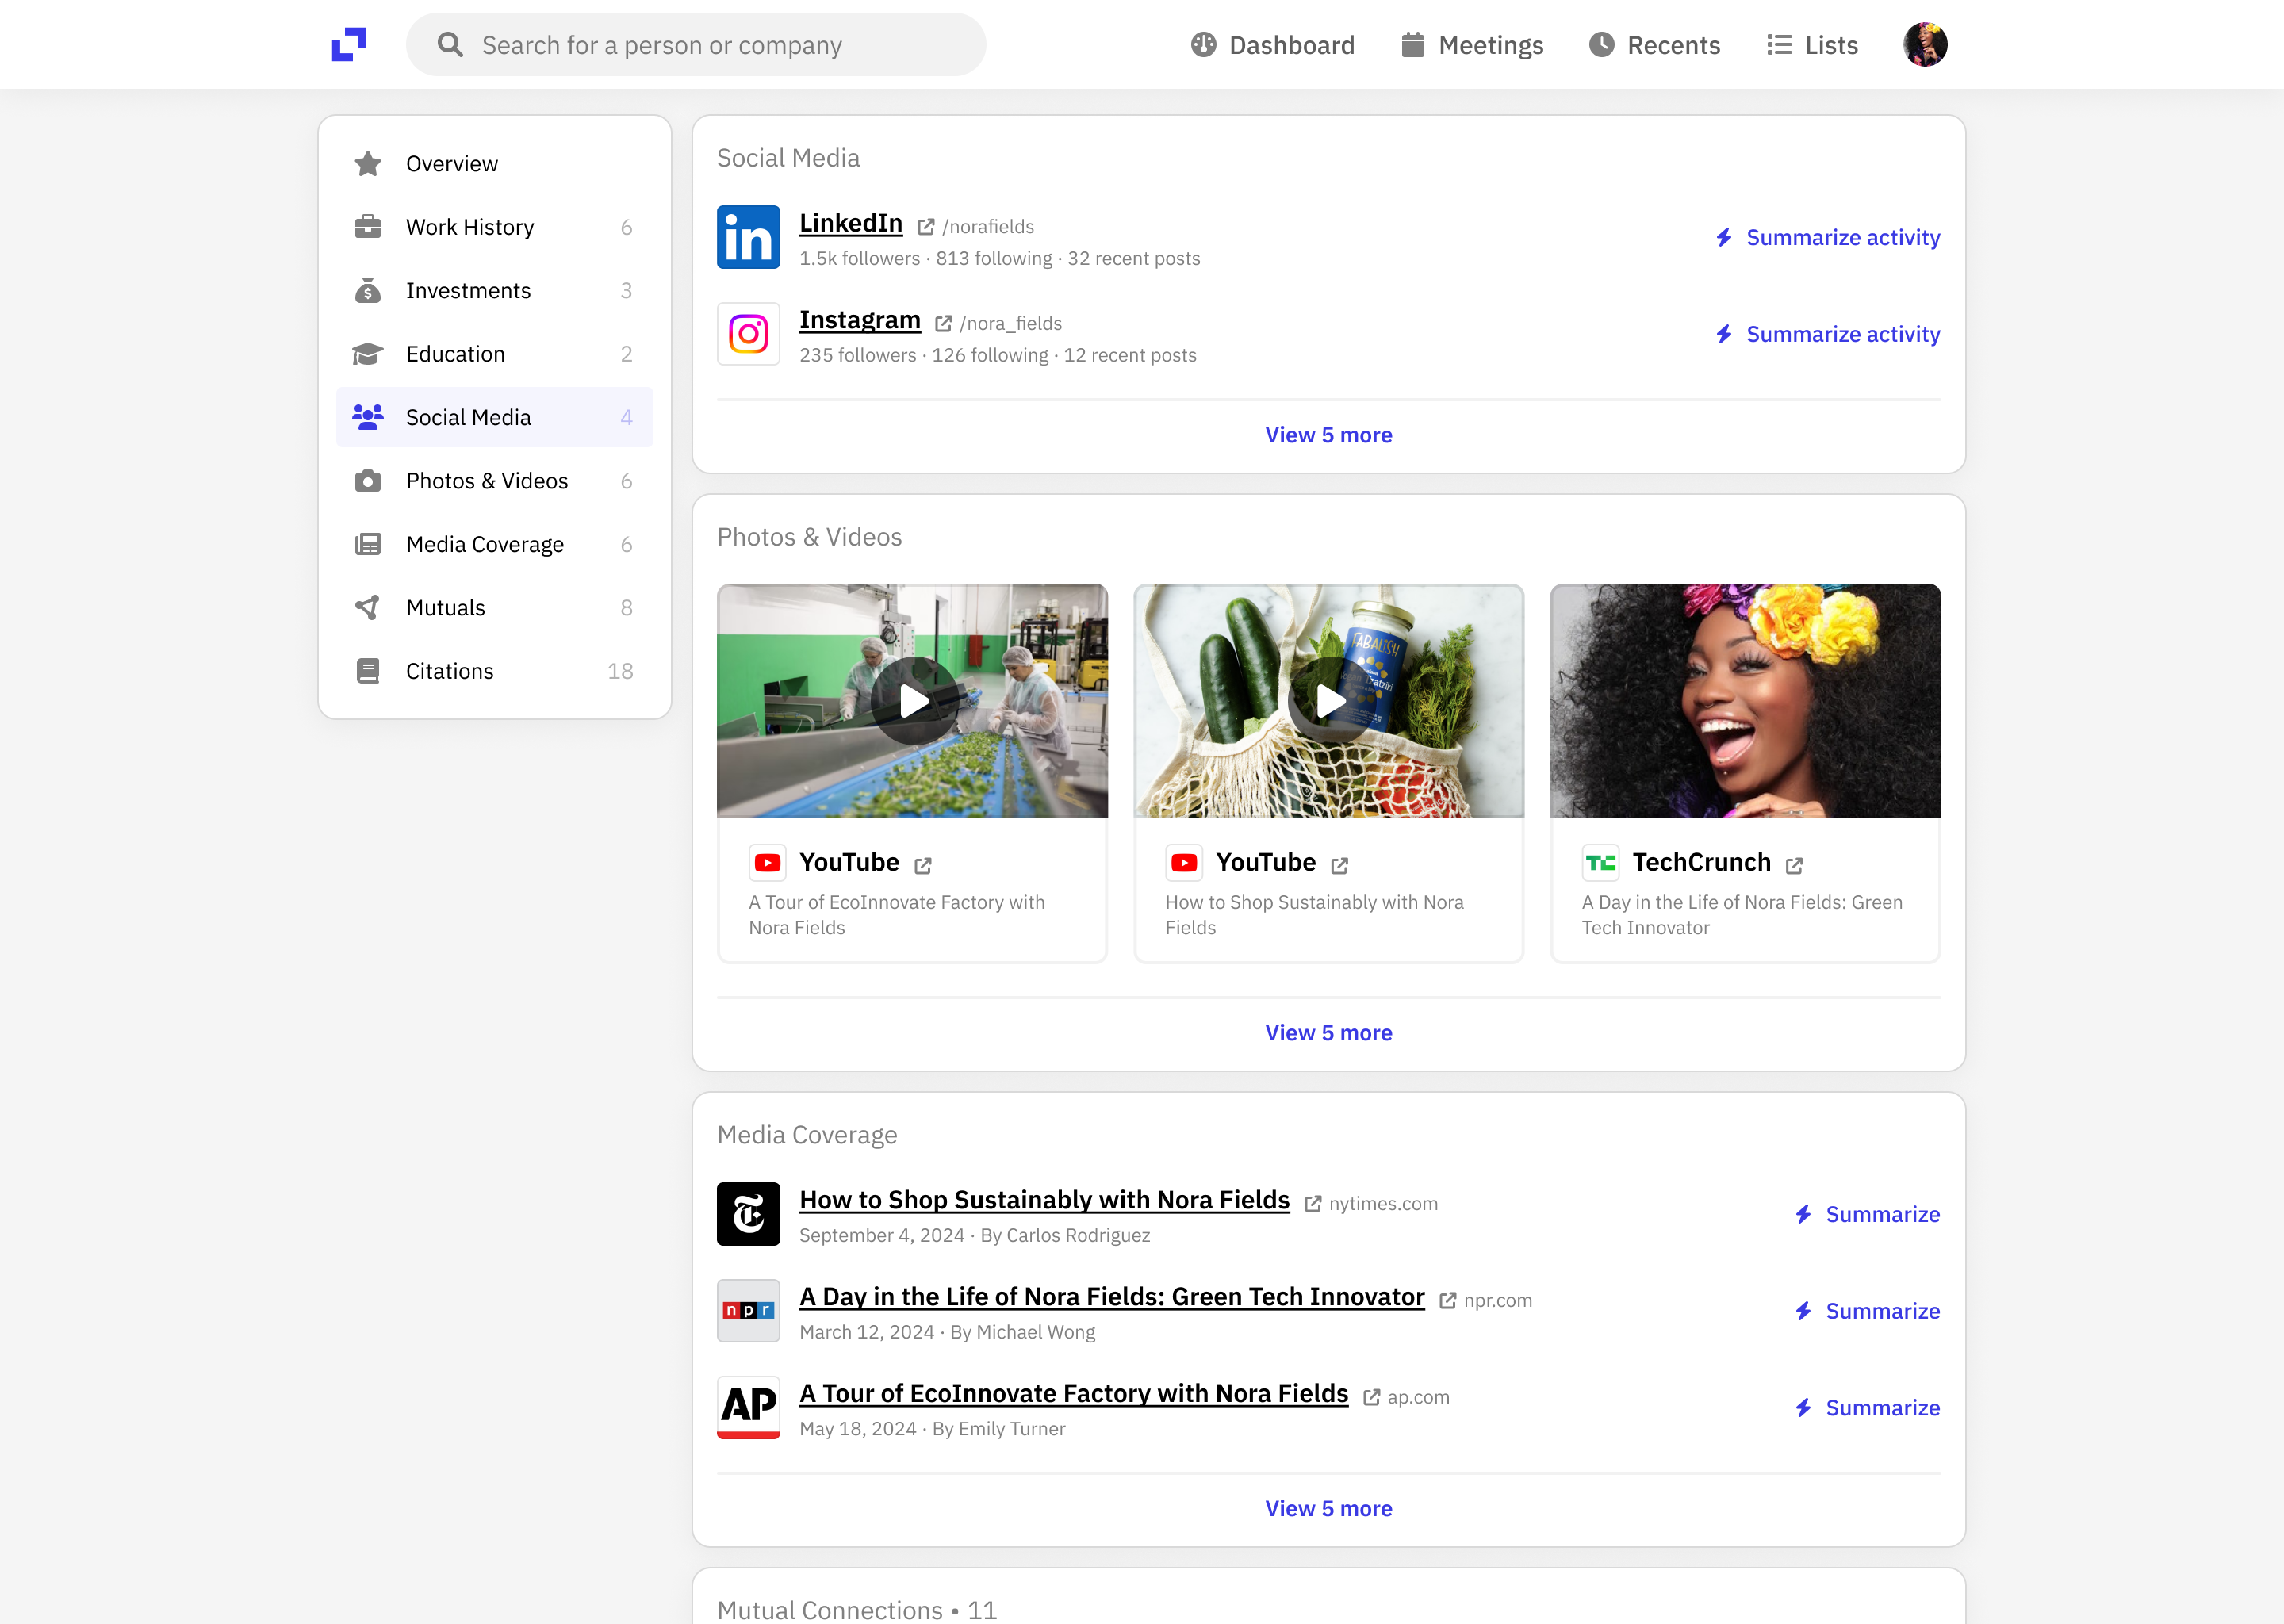
Task: Open LinkedIn external link icon
Action: pyautogui.click(x=926, y=227)
